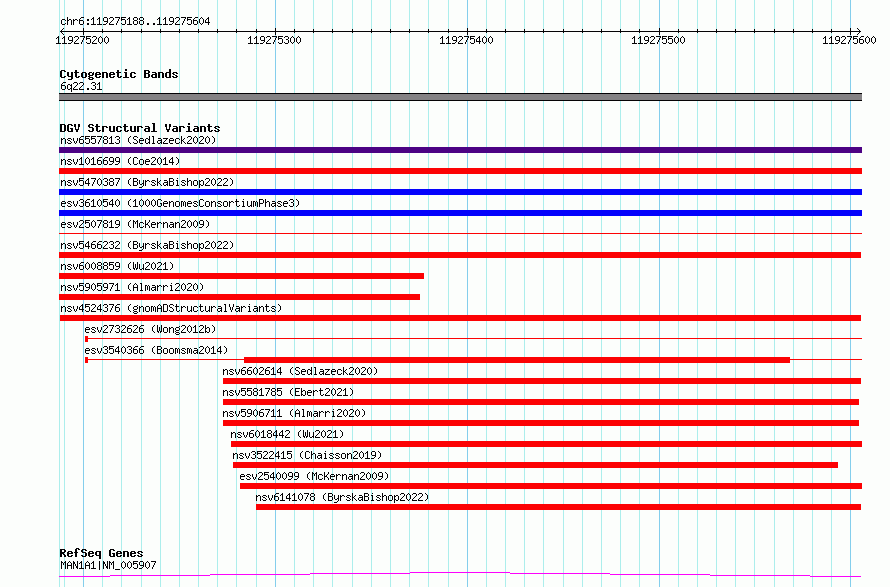Open variant nsv6557813 (Sedlazeck2020) label

click(138, 140)
